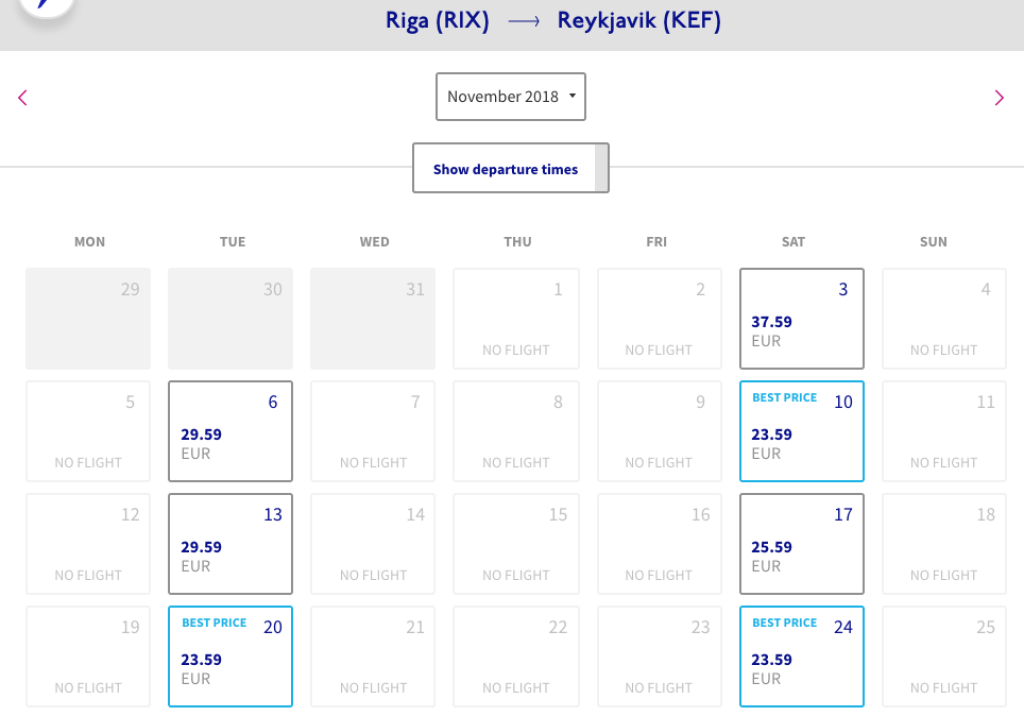Click the no-flight cell for Sunday 4

click(944, 319)
